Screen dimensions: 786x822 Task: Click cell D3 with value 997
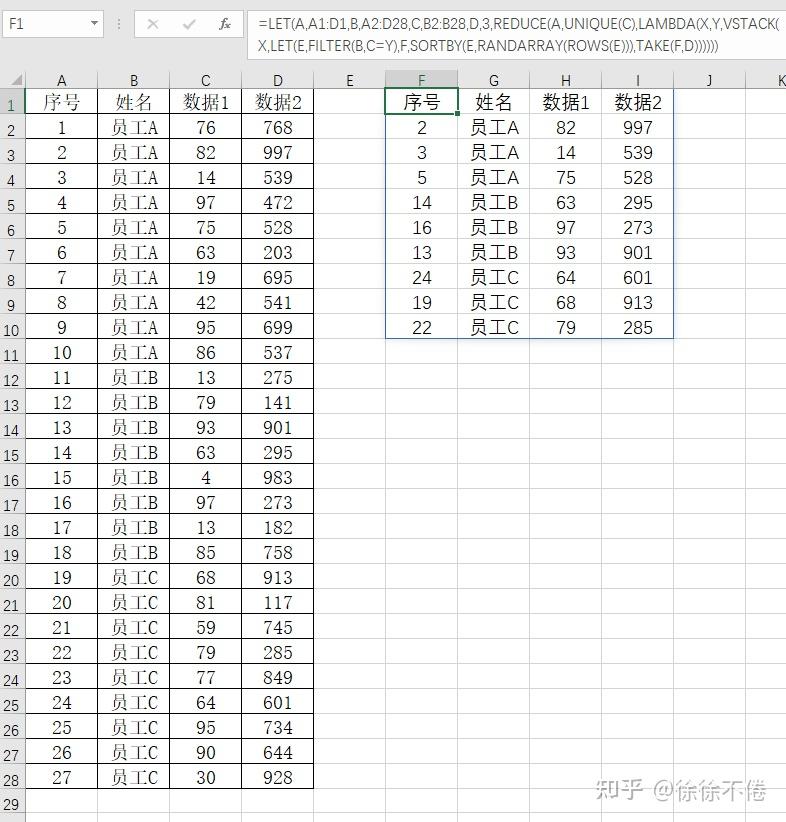277,153
